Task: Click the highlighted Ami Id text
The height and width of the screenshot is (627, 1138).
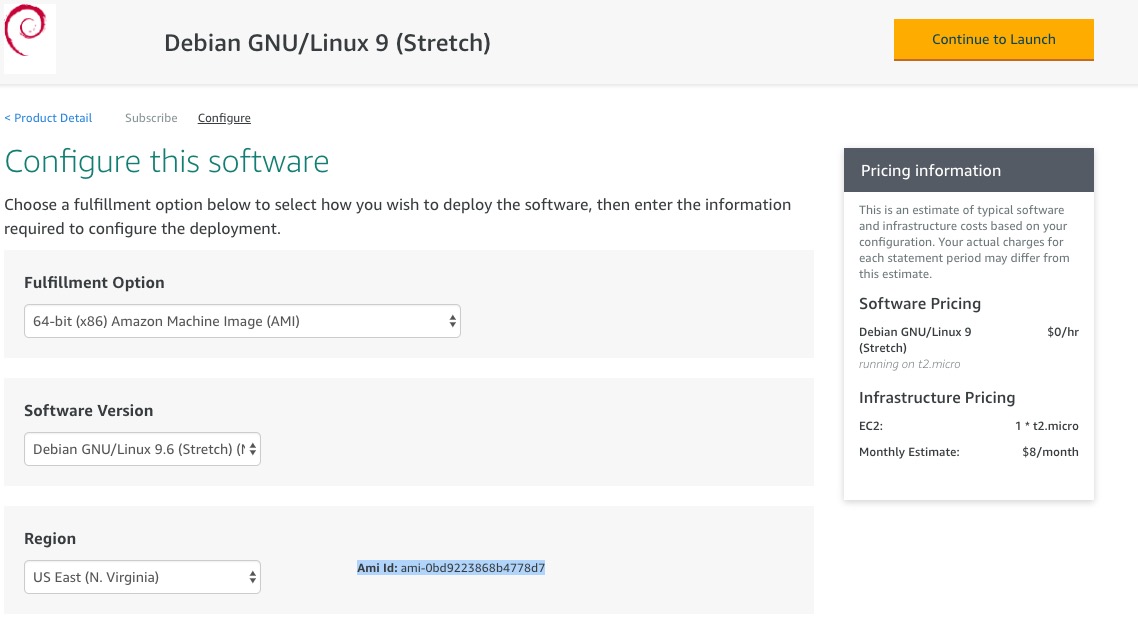Action: pos(451,567)
